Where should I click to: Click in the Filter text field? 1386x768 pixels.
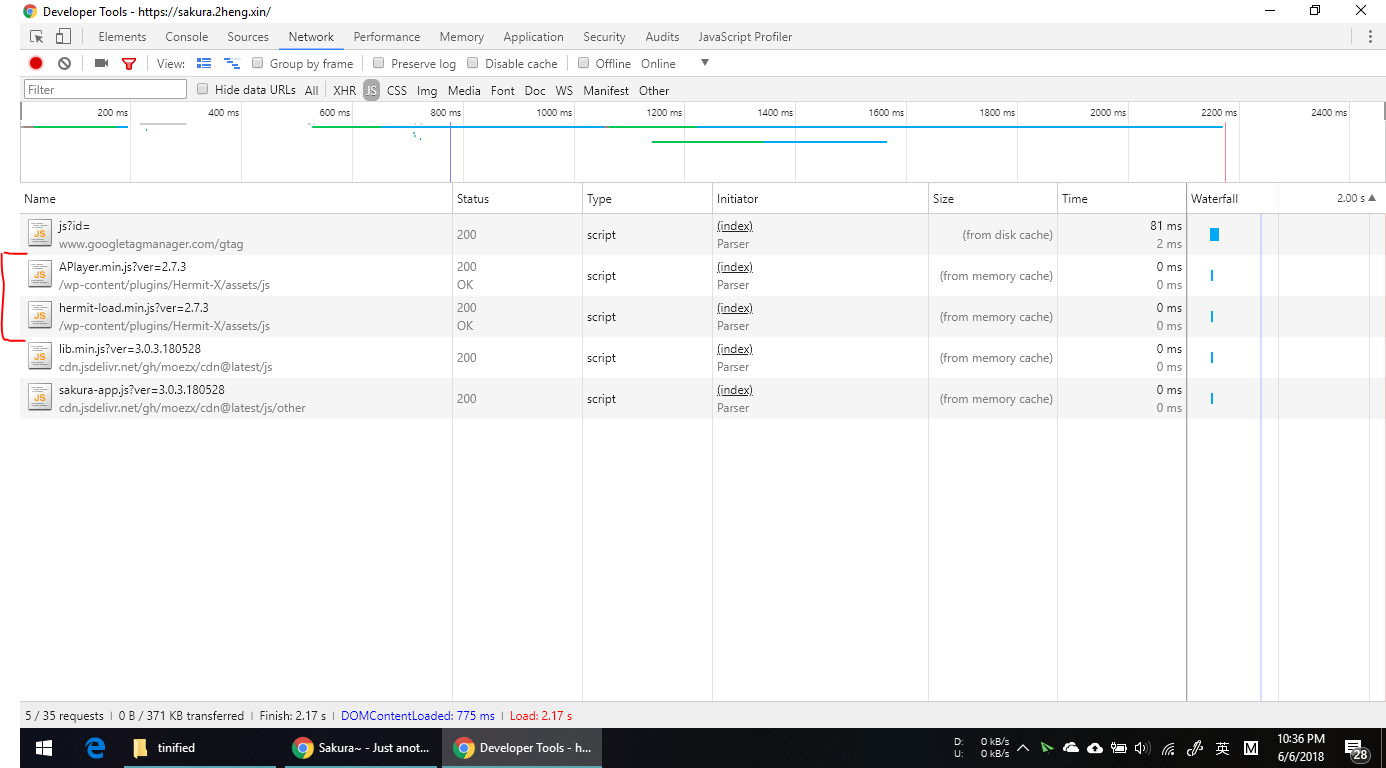[x=105, y=89]
